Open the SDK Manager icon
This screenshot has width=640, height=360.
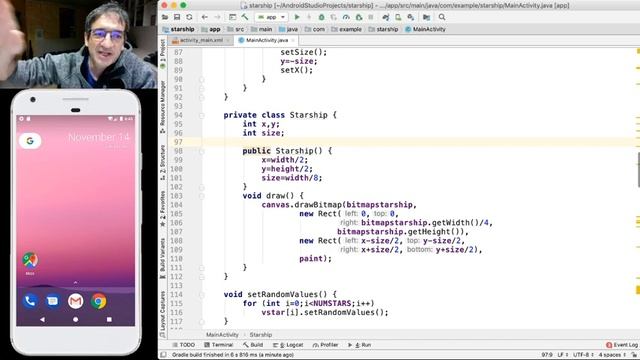click(411, 17)
